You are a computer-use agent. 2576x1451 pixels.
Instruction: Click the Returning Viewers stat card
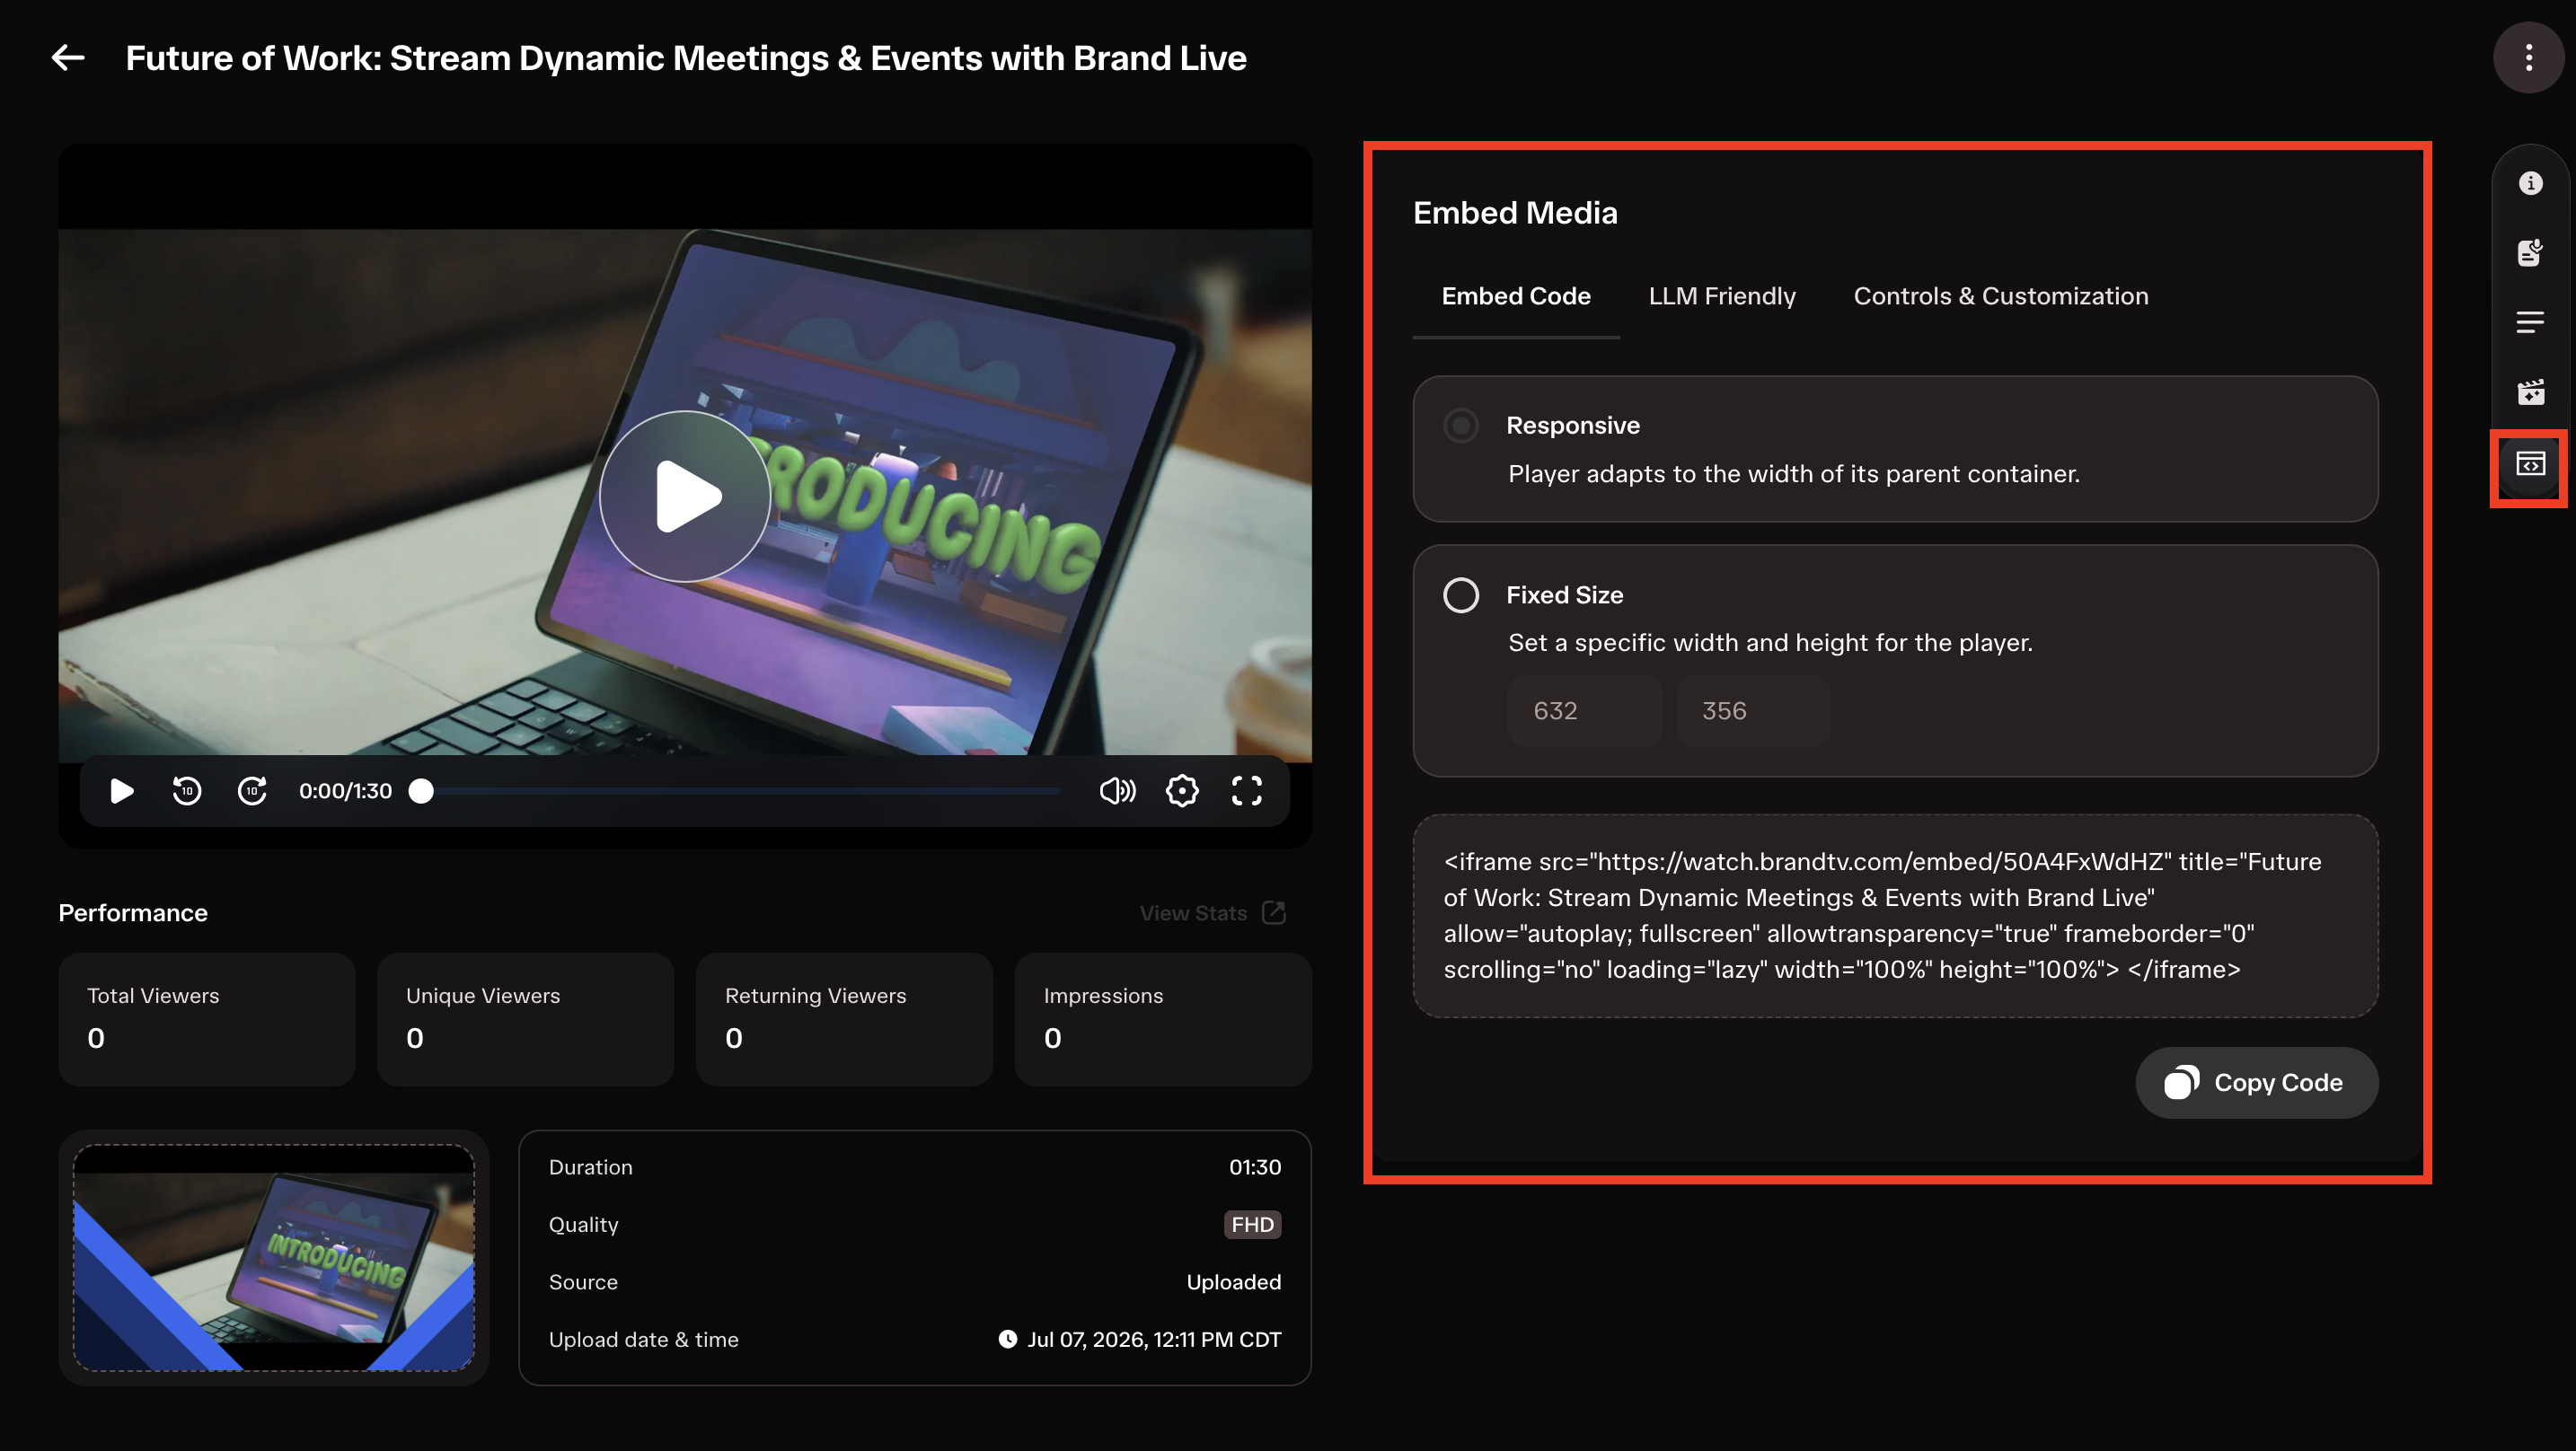pyautogui.click(x=845, y=1019)
